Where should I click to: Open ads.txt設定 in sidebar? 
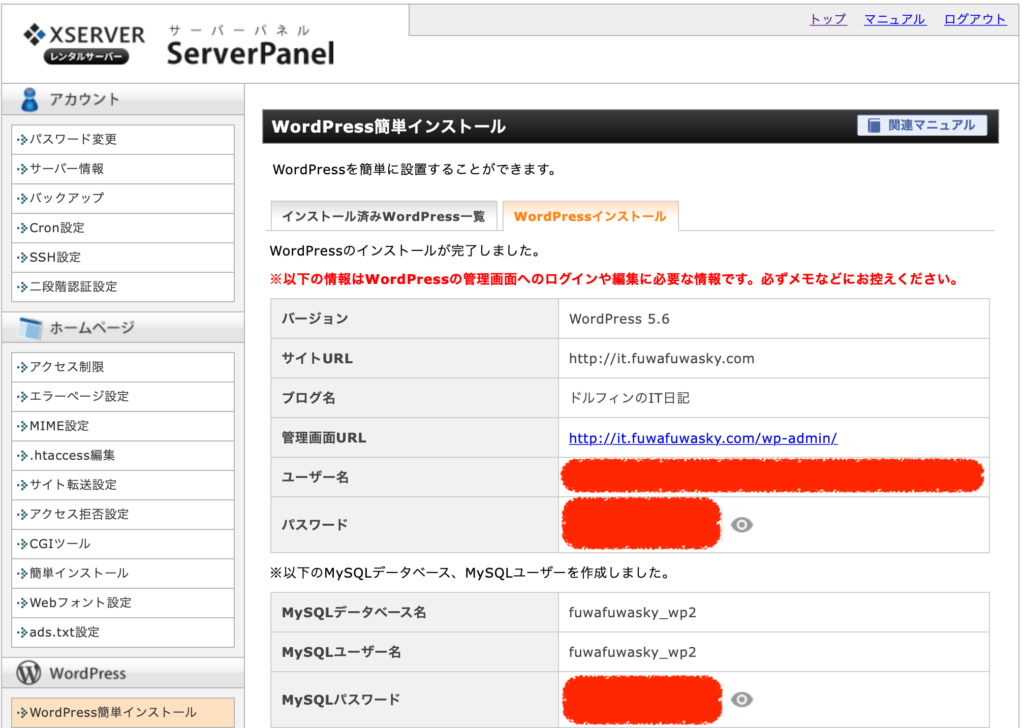[123, 631]
